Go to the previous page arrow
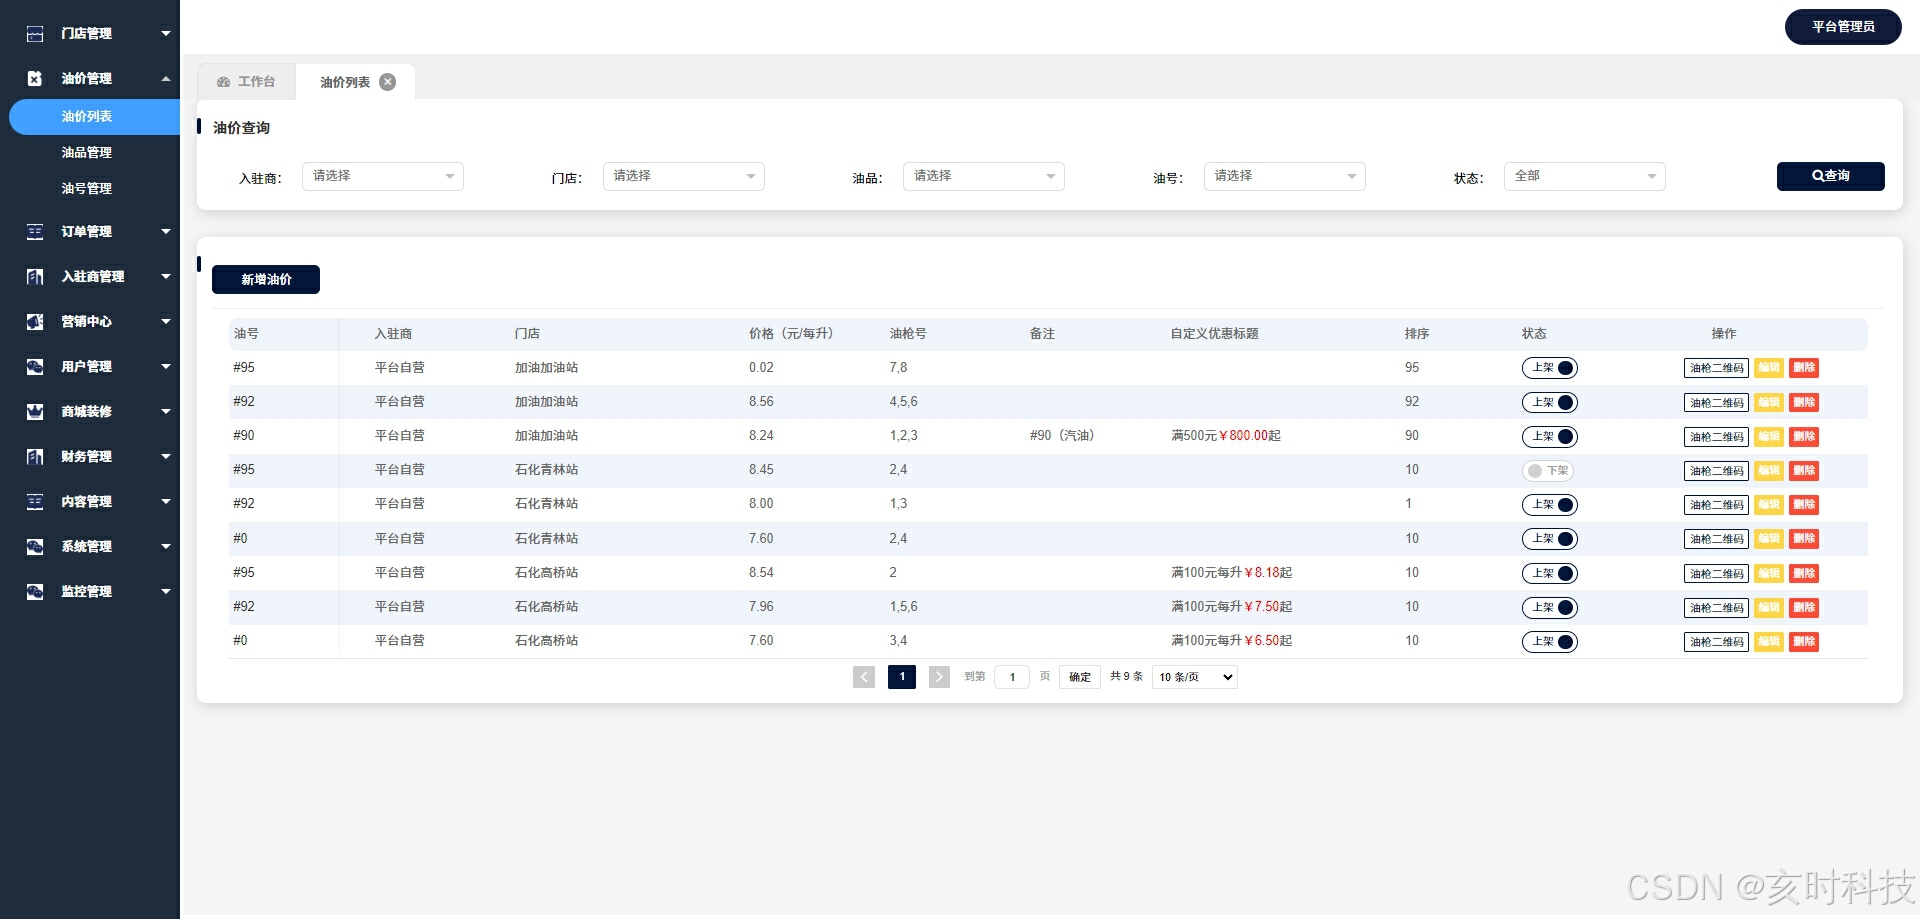The image size is (1920, 919). 864,677
